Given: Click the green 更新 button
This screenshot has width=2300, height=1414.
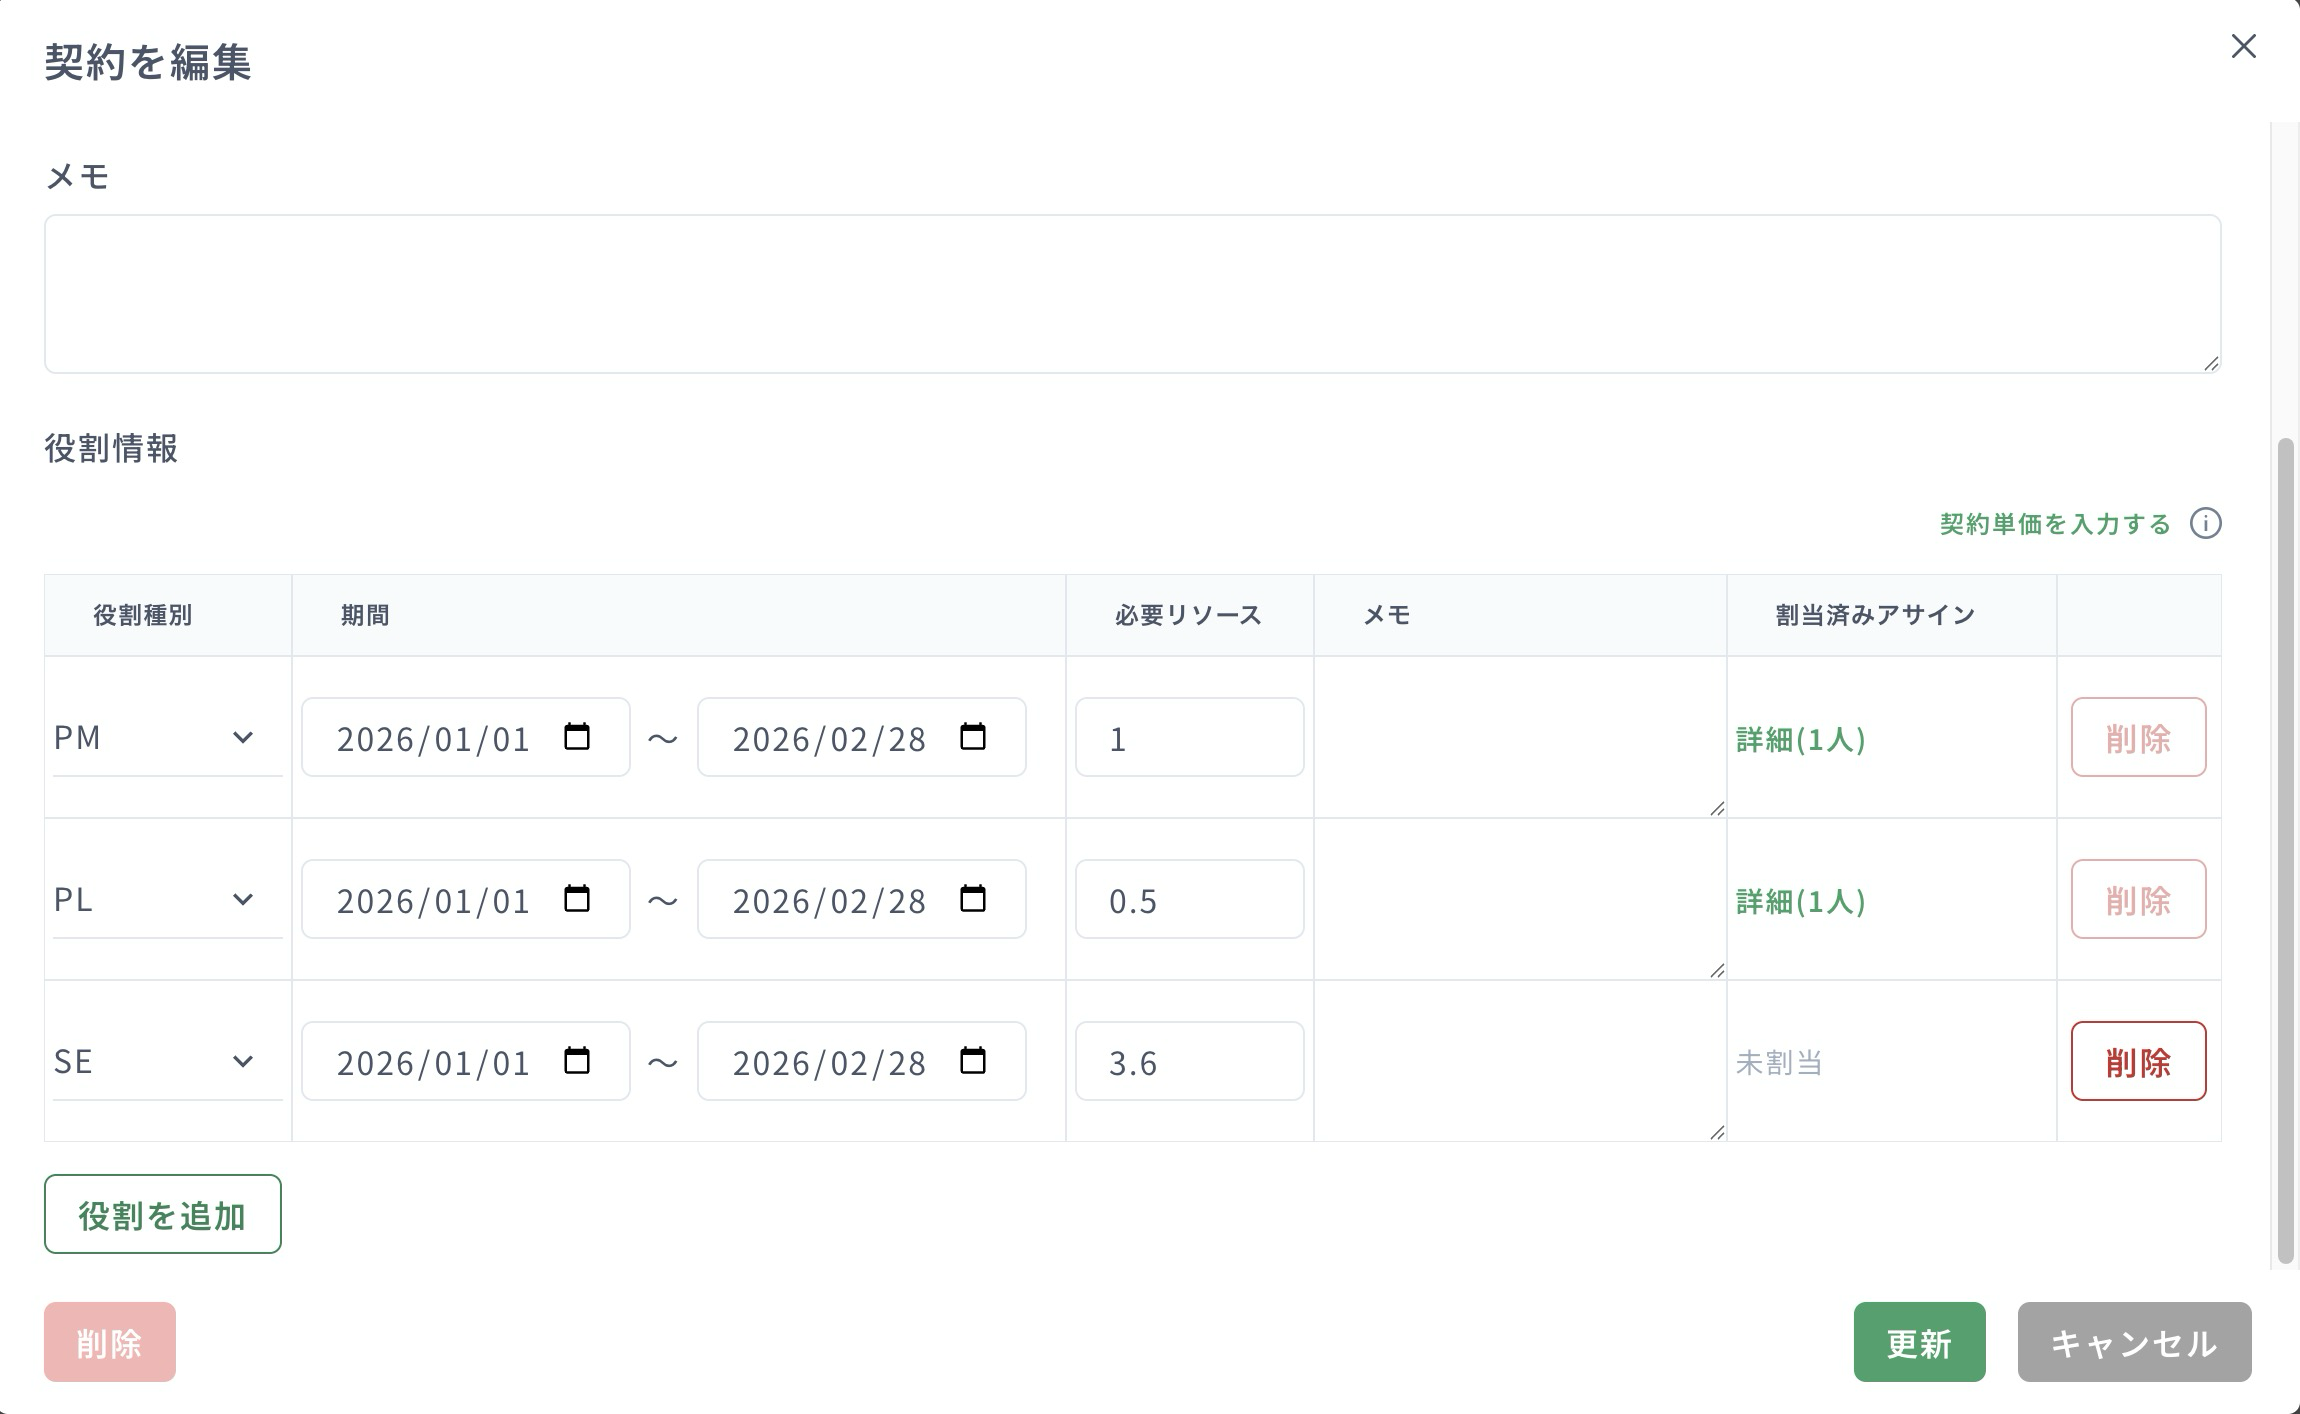Looking at the screenshot, I should (x=1919, y=1342).
